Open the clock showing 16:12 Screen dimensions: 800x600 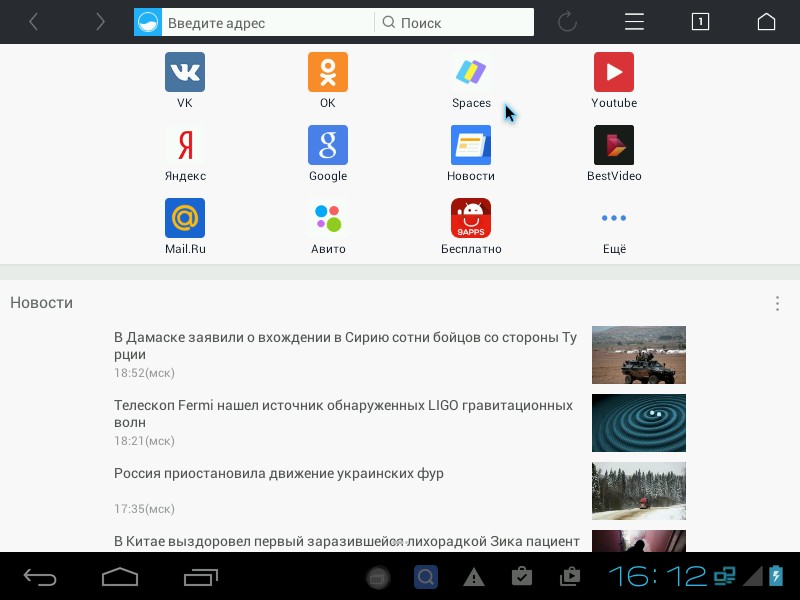coord(658,577)
